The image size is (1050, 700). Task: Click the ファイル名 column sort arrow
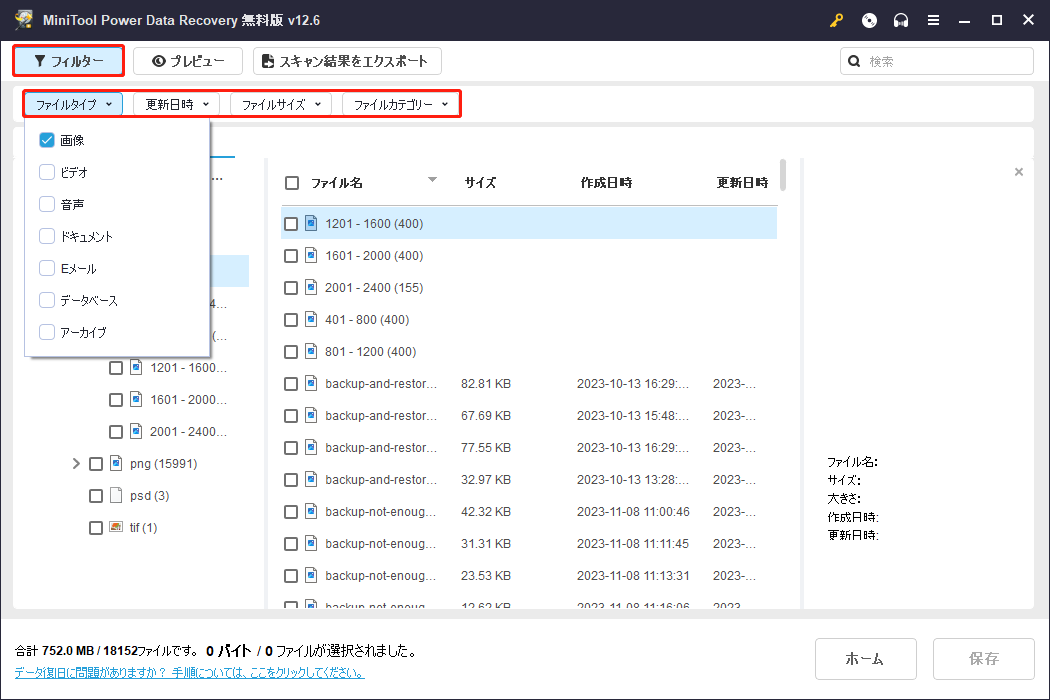tap(433, 180)
